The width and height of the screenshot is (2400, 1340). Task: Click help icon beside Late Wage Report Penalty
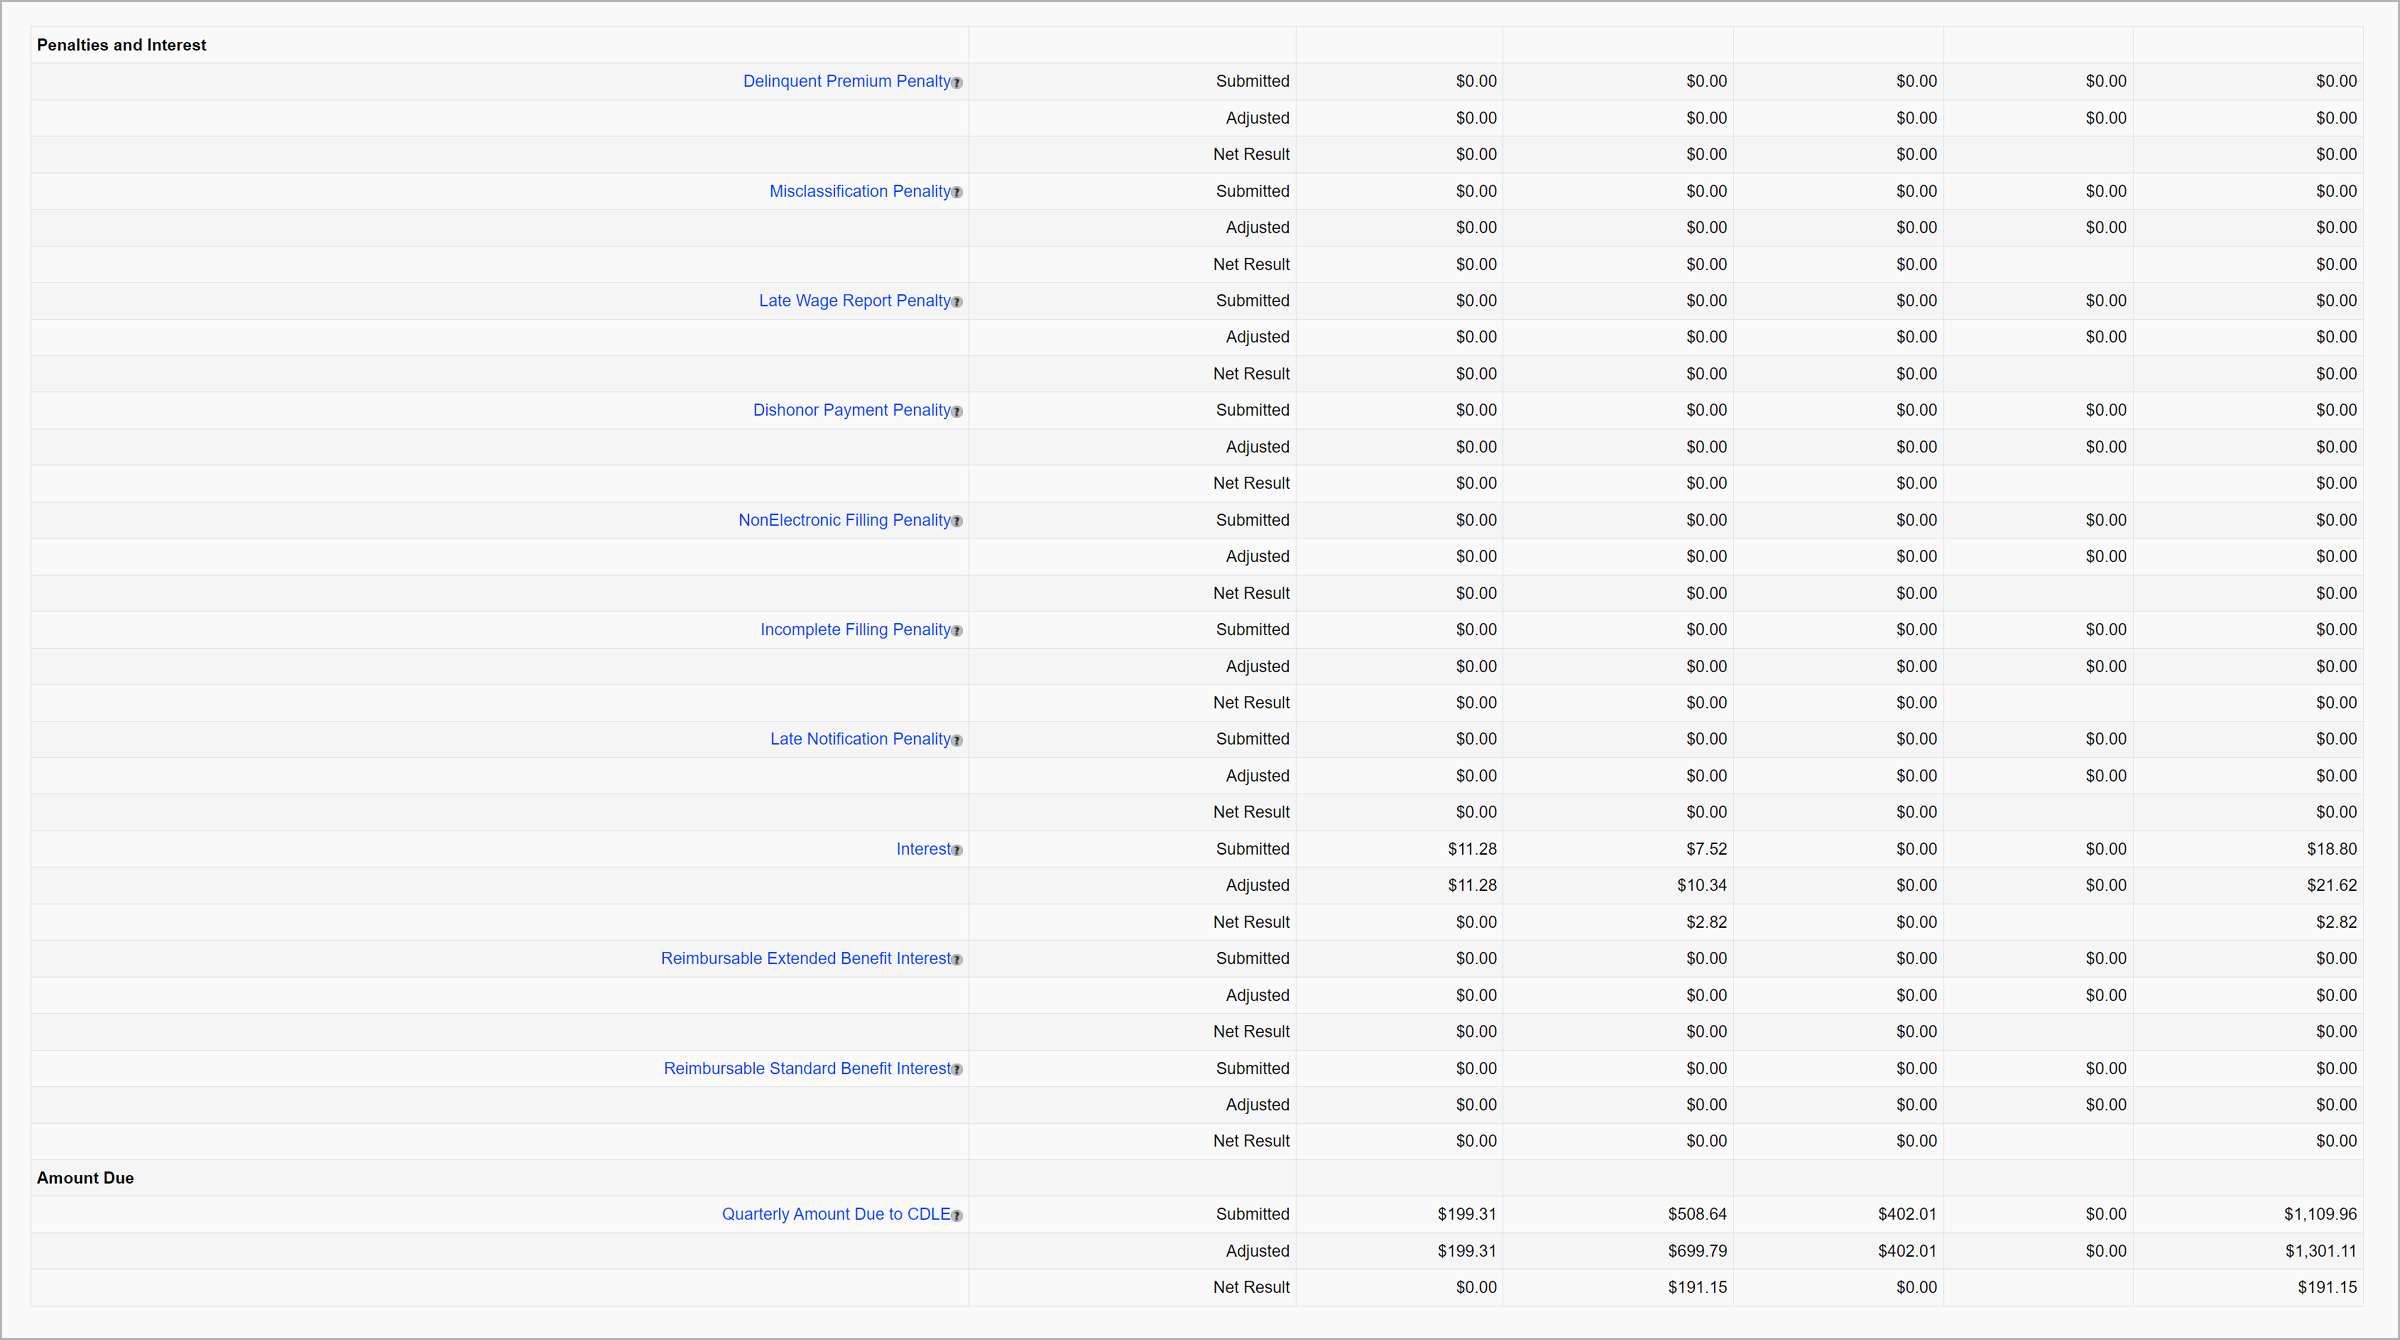tap(957, 302)
